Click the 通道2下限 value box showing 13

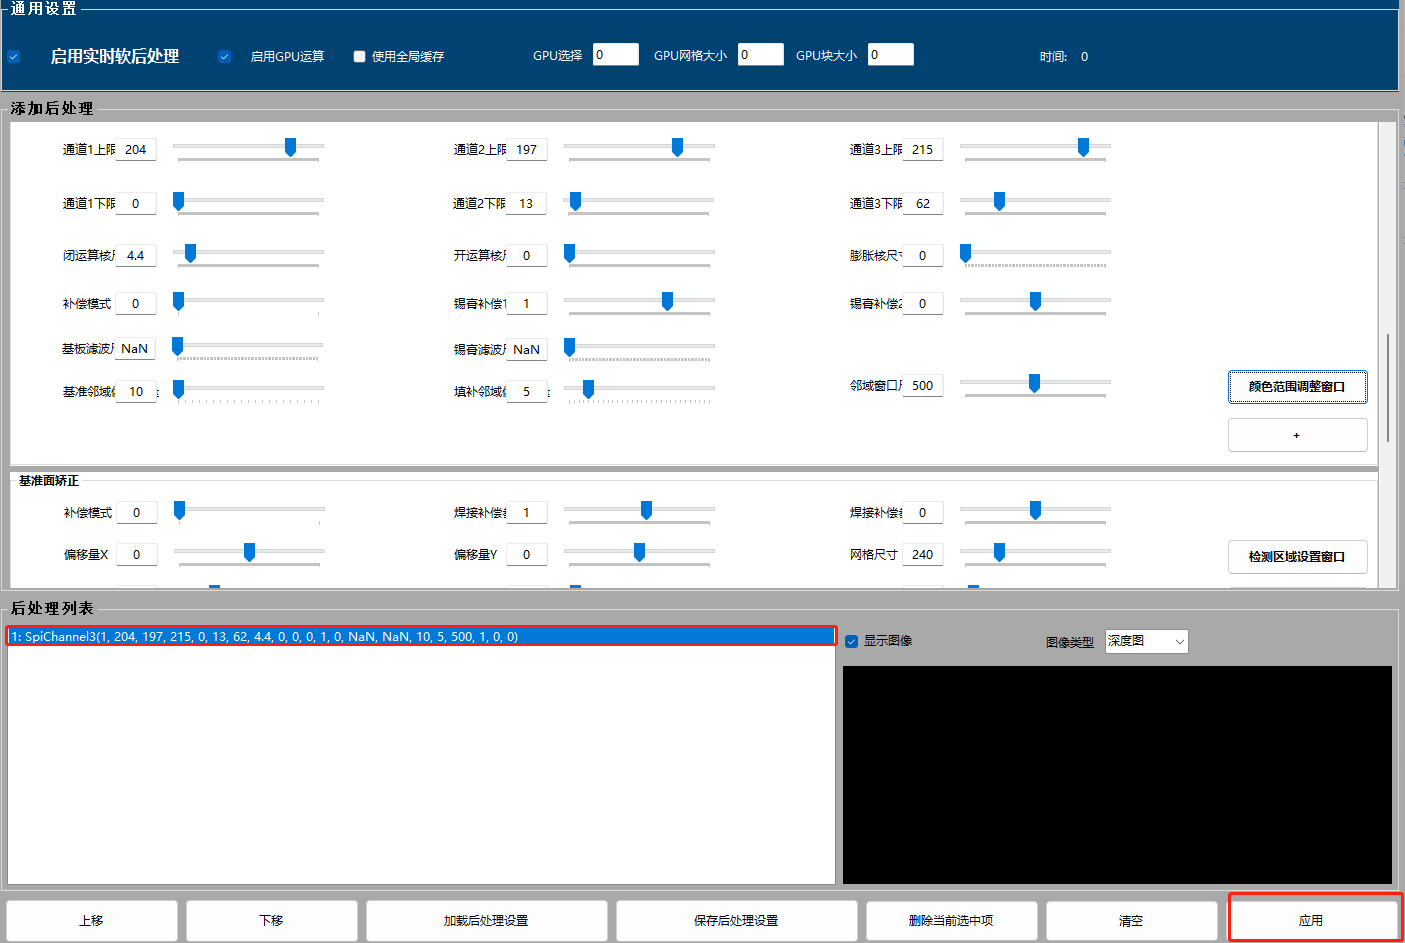coord(527,204)
